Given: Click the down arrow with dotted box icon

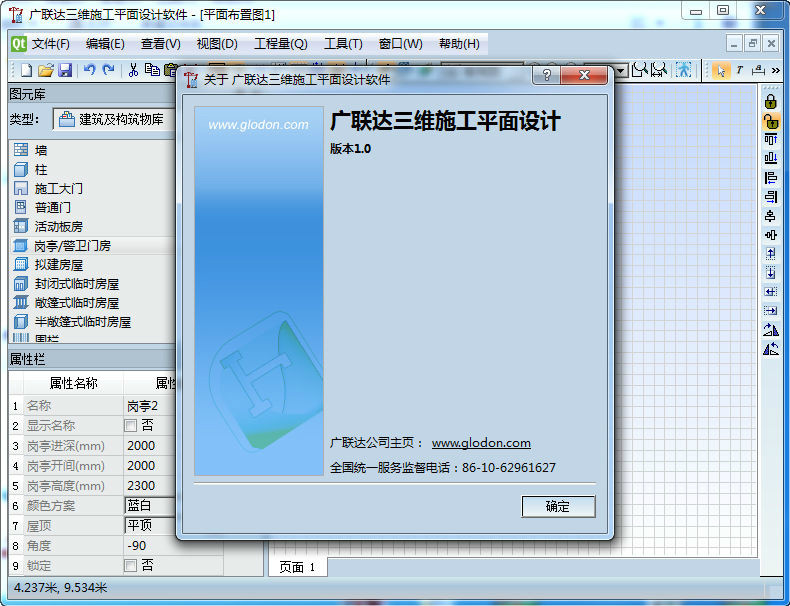Looking at the screenshot, I should (x=770, y=273).
